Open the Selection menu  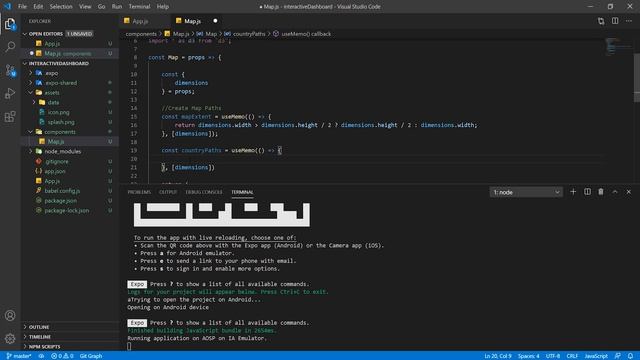(x=61, y=7)
